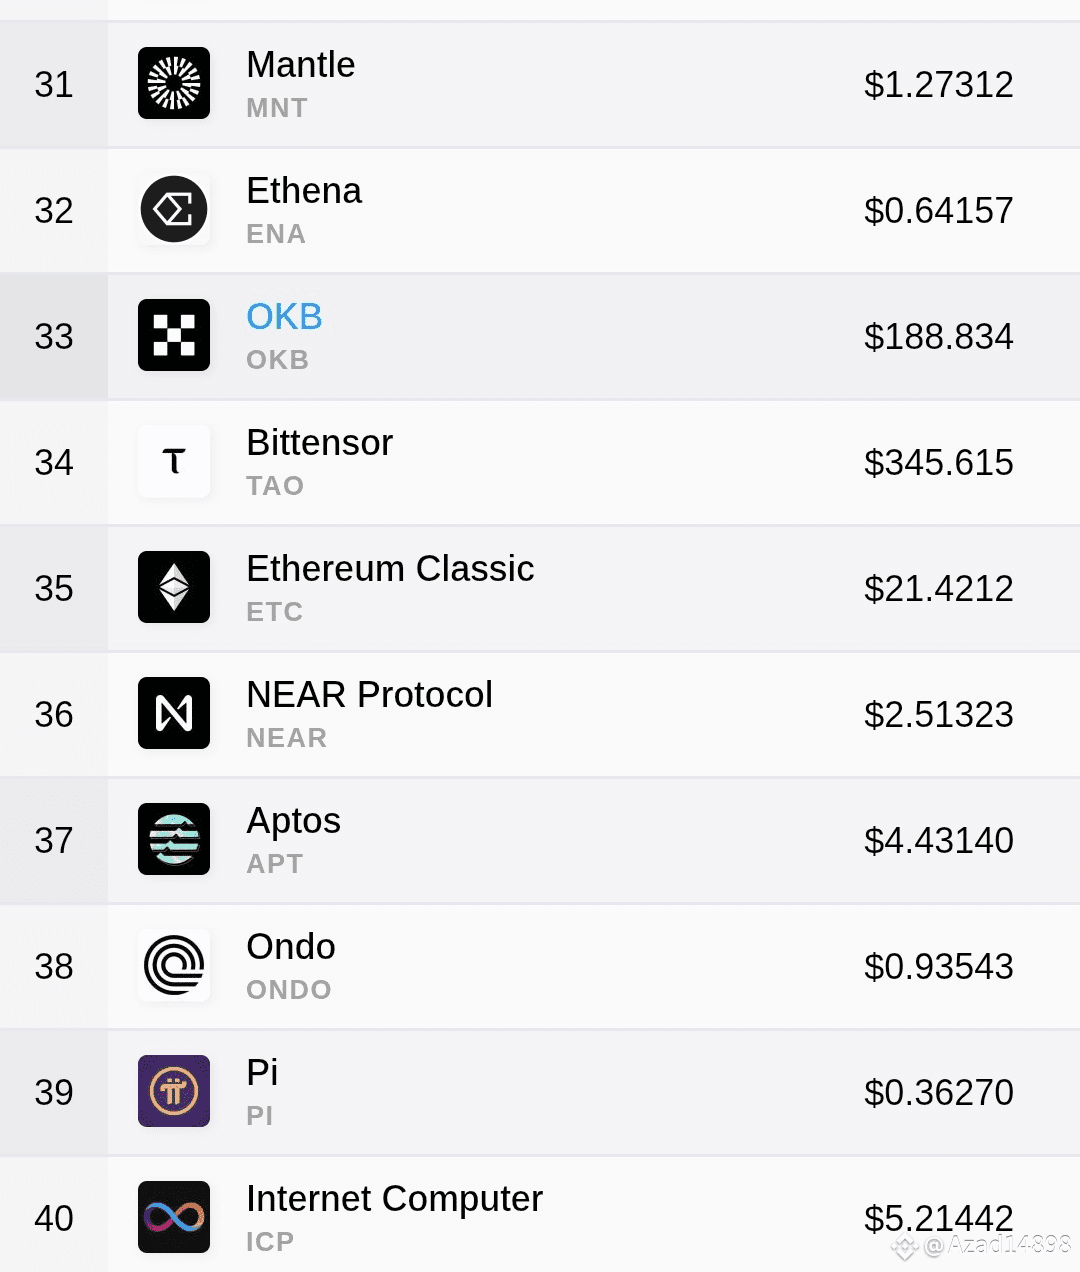Screen dimensions: 1080x1272
Task: Select the ONDO ticker label
Action: tap(289, 990)
